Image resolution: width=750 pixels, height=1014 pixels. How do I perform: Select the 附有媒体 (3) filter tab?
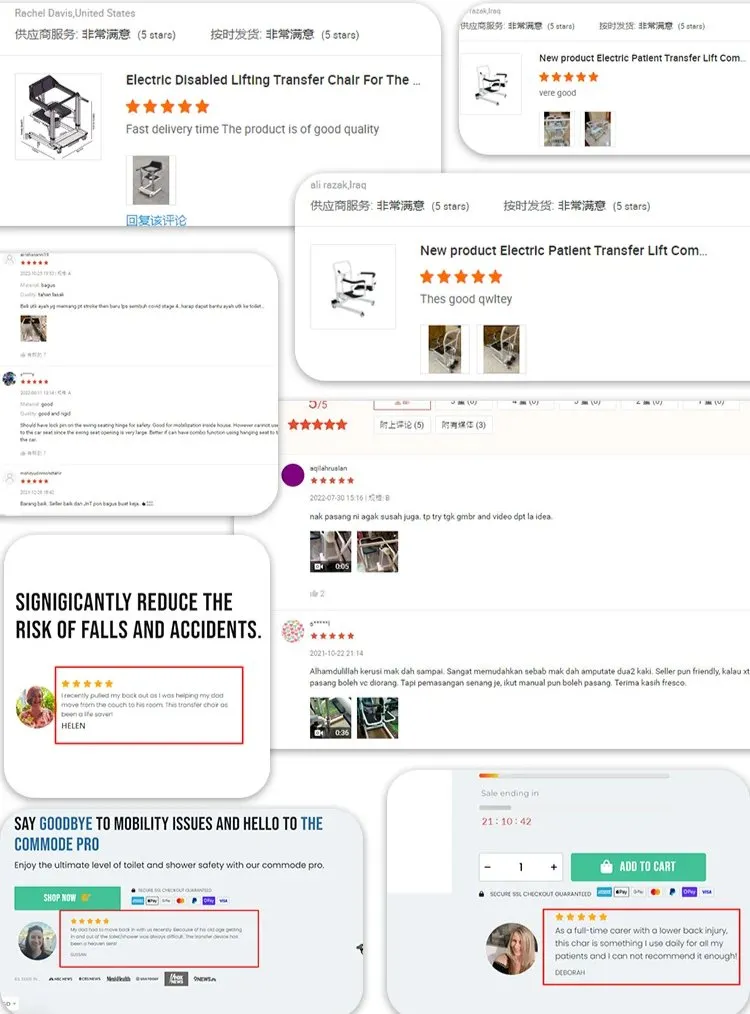pyautogui.click(x=464, y=425)
